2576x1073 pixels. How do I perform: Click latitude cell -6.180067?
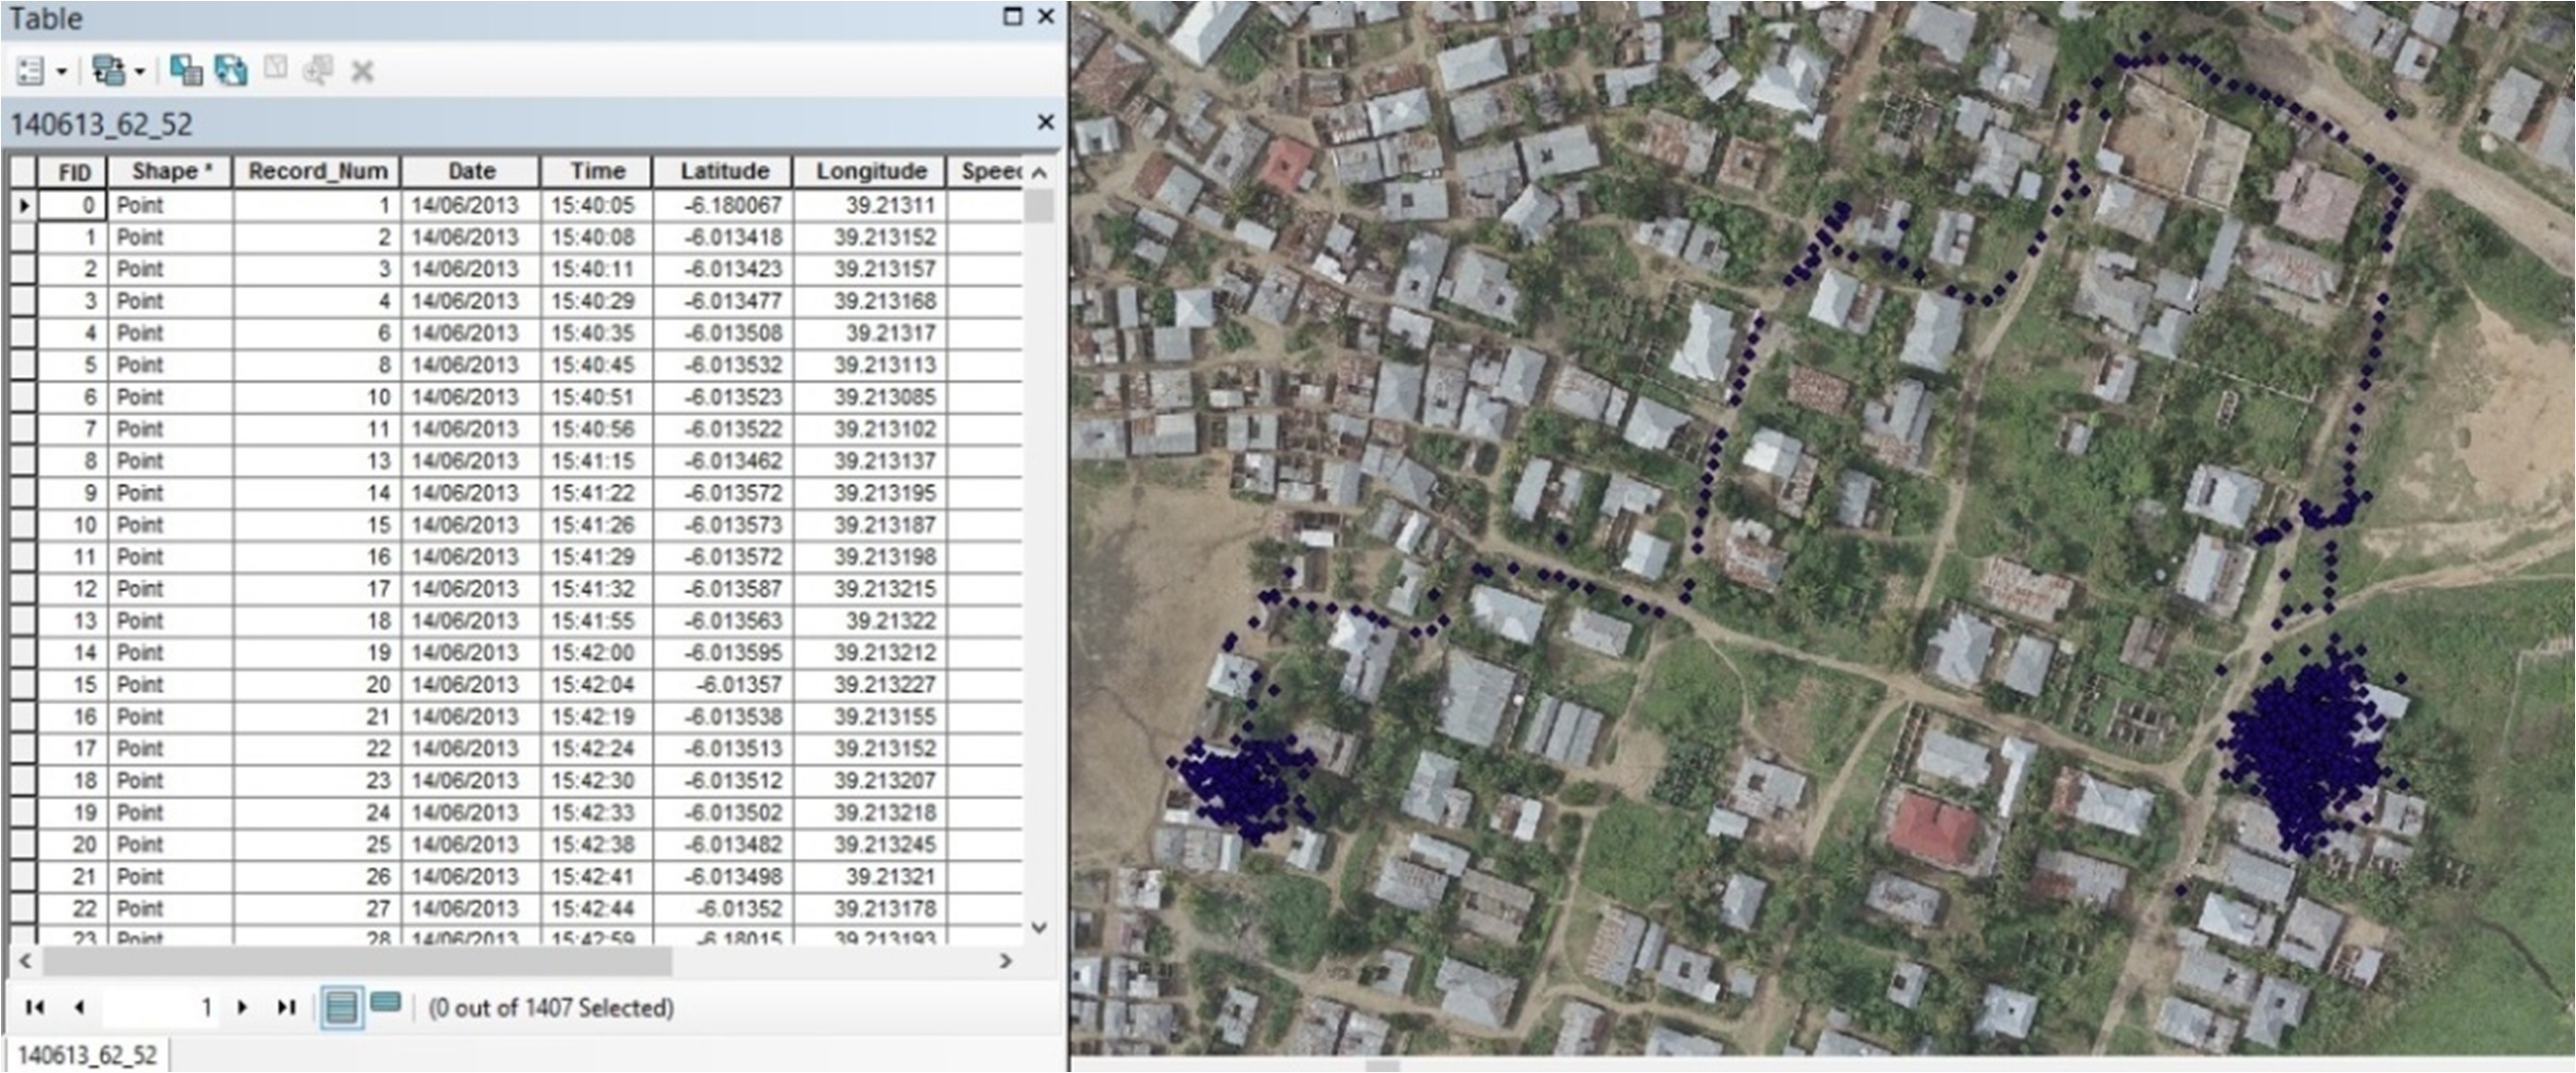[x=723, y=206]
